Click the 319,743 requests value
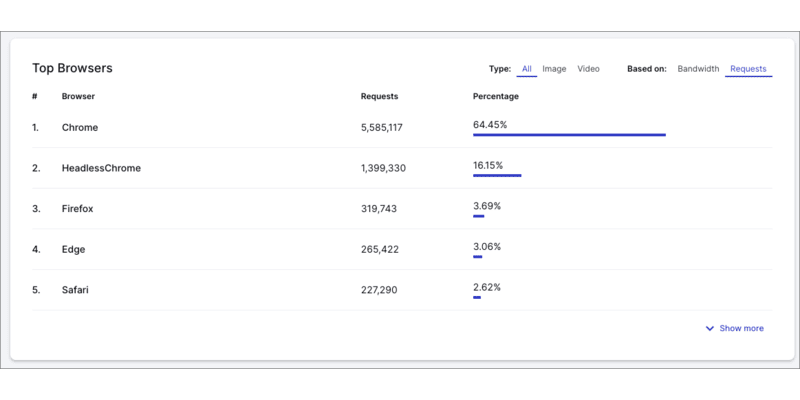This screenshot has width=800, height=400. (379, 209)
